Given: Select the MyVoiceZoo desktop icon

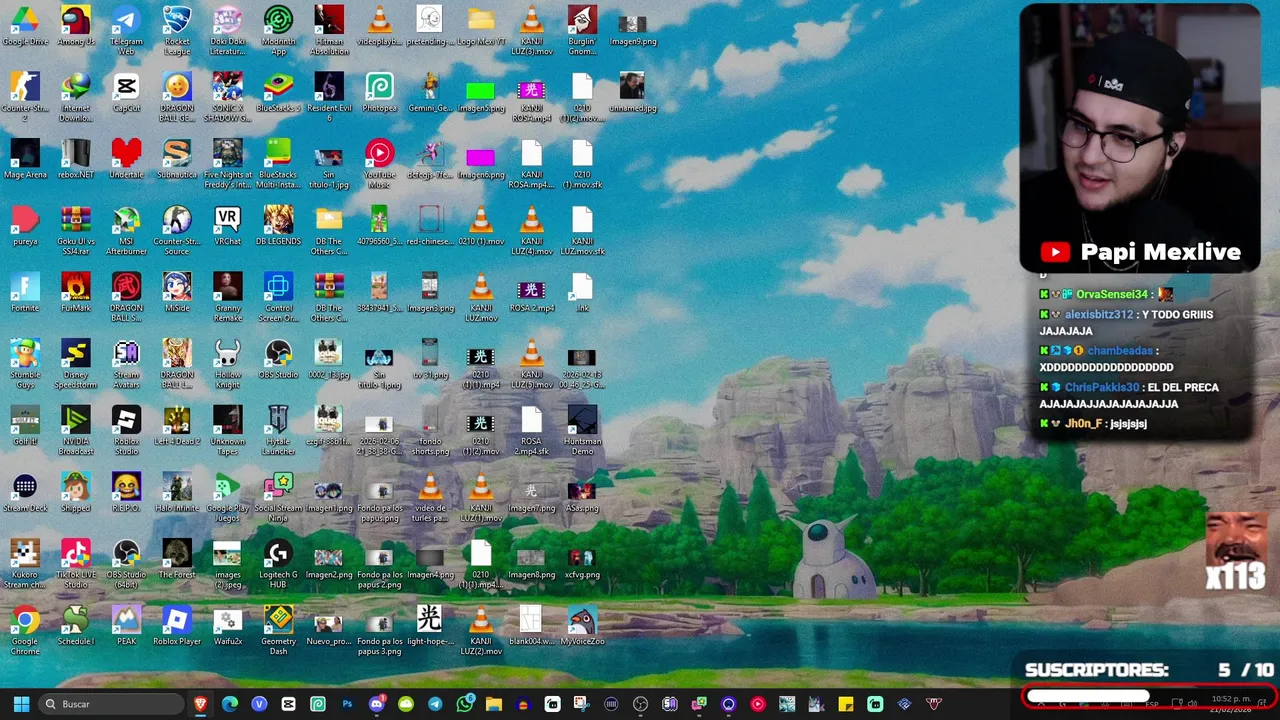Looking at the screenshot, I should [582, 627].
